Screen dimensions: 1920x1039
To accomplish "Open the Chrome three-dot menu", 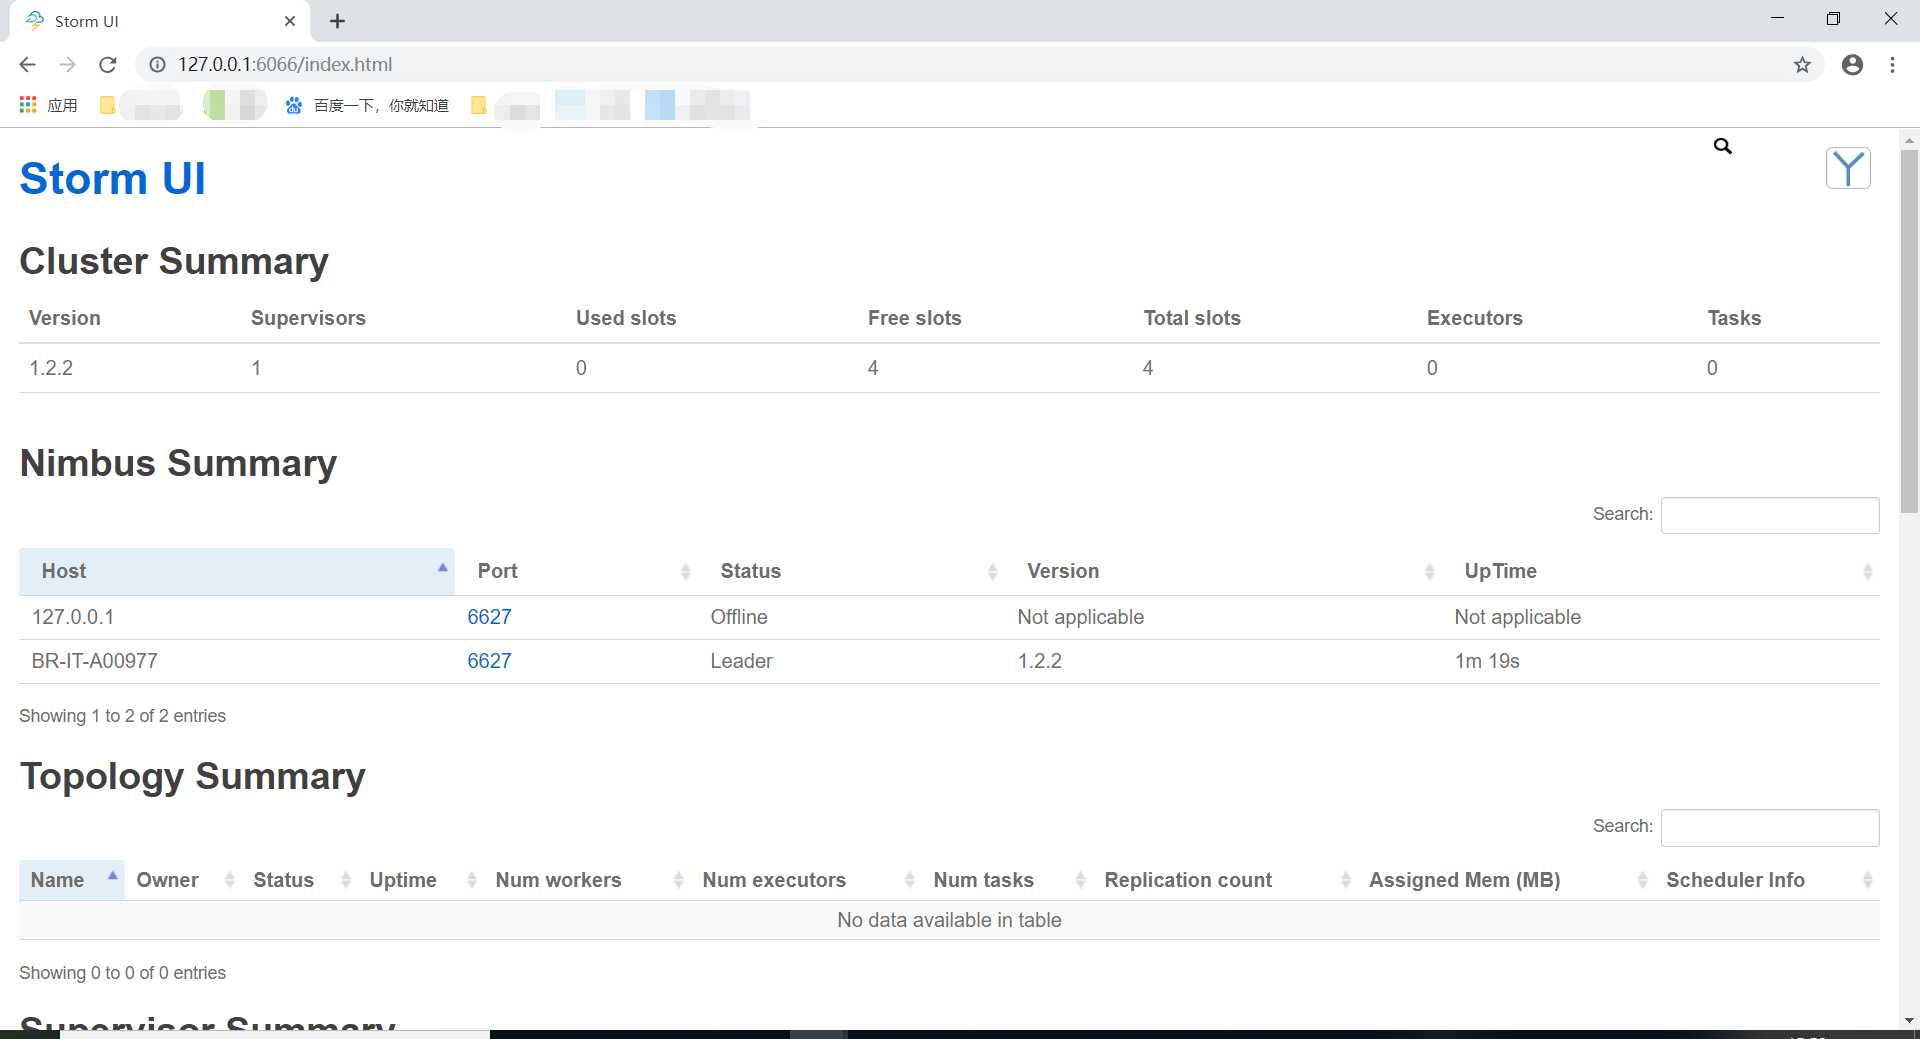I will point(1892,65).
